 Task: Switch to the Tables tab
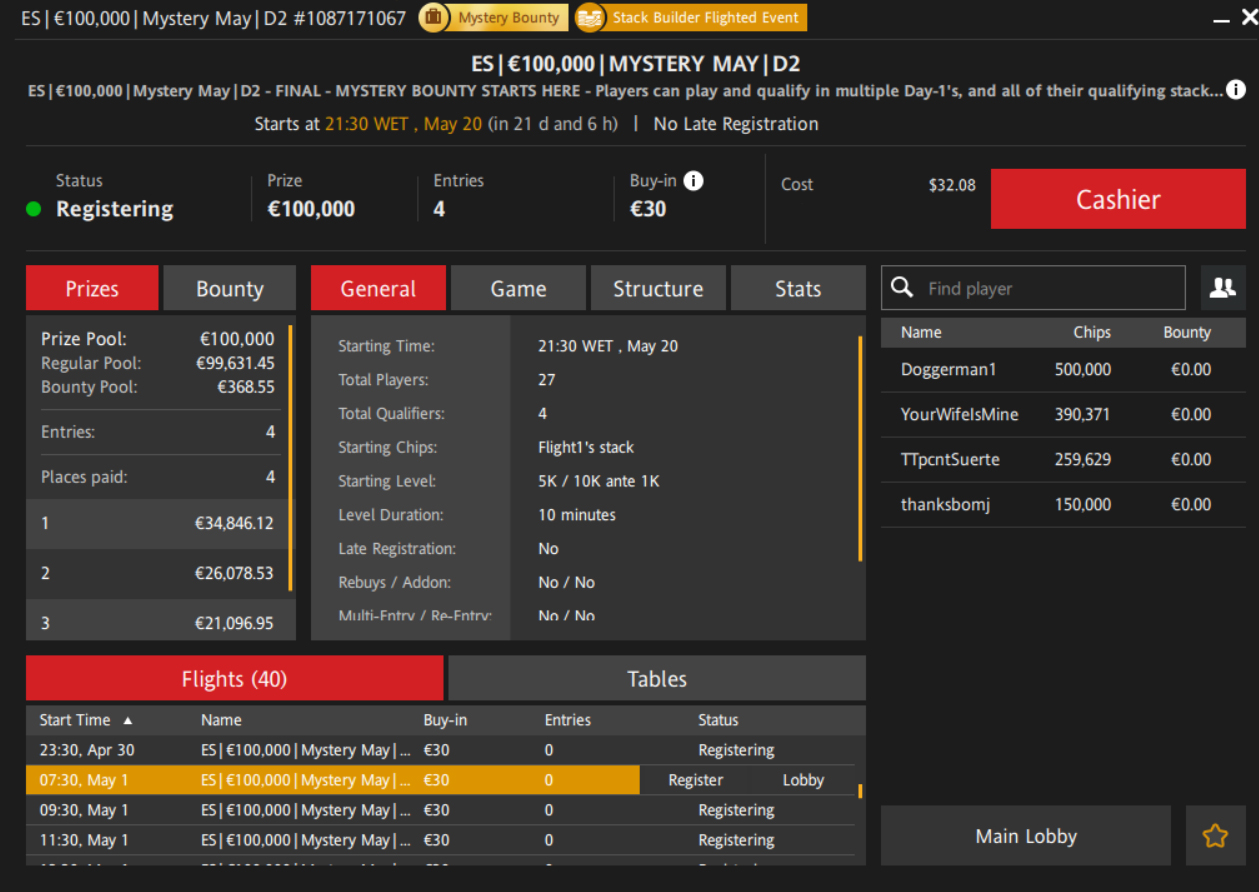pyautogui.click(x=656, y=679)
